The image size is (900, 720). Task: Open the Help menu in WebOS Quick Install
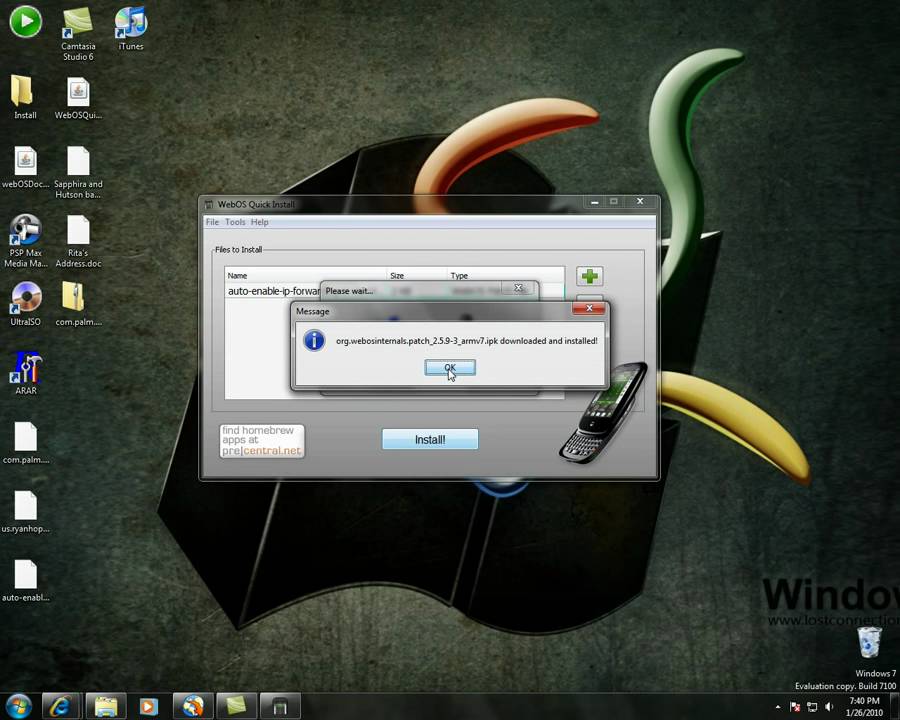[259, 222]
